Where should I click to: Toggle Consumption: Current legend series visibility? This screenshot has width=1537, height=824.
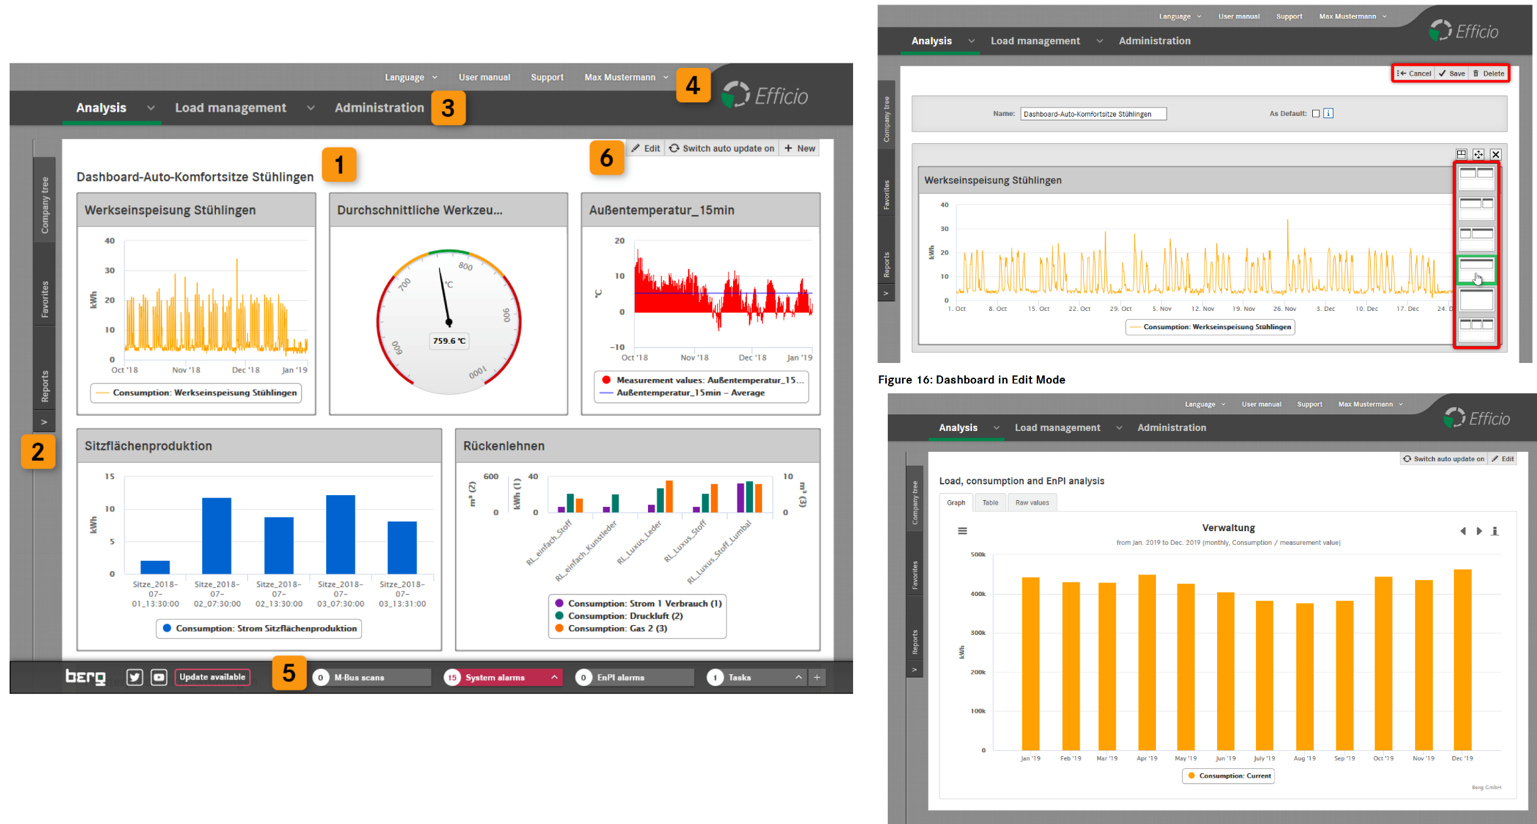coord(1228,775)
